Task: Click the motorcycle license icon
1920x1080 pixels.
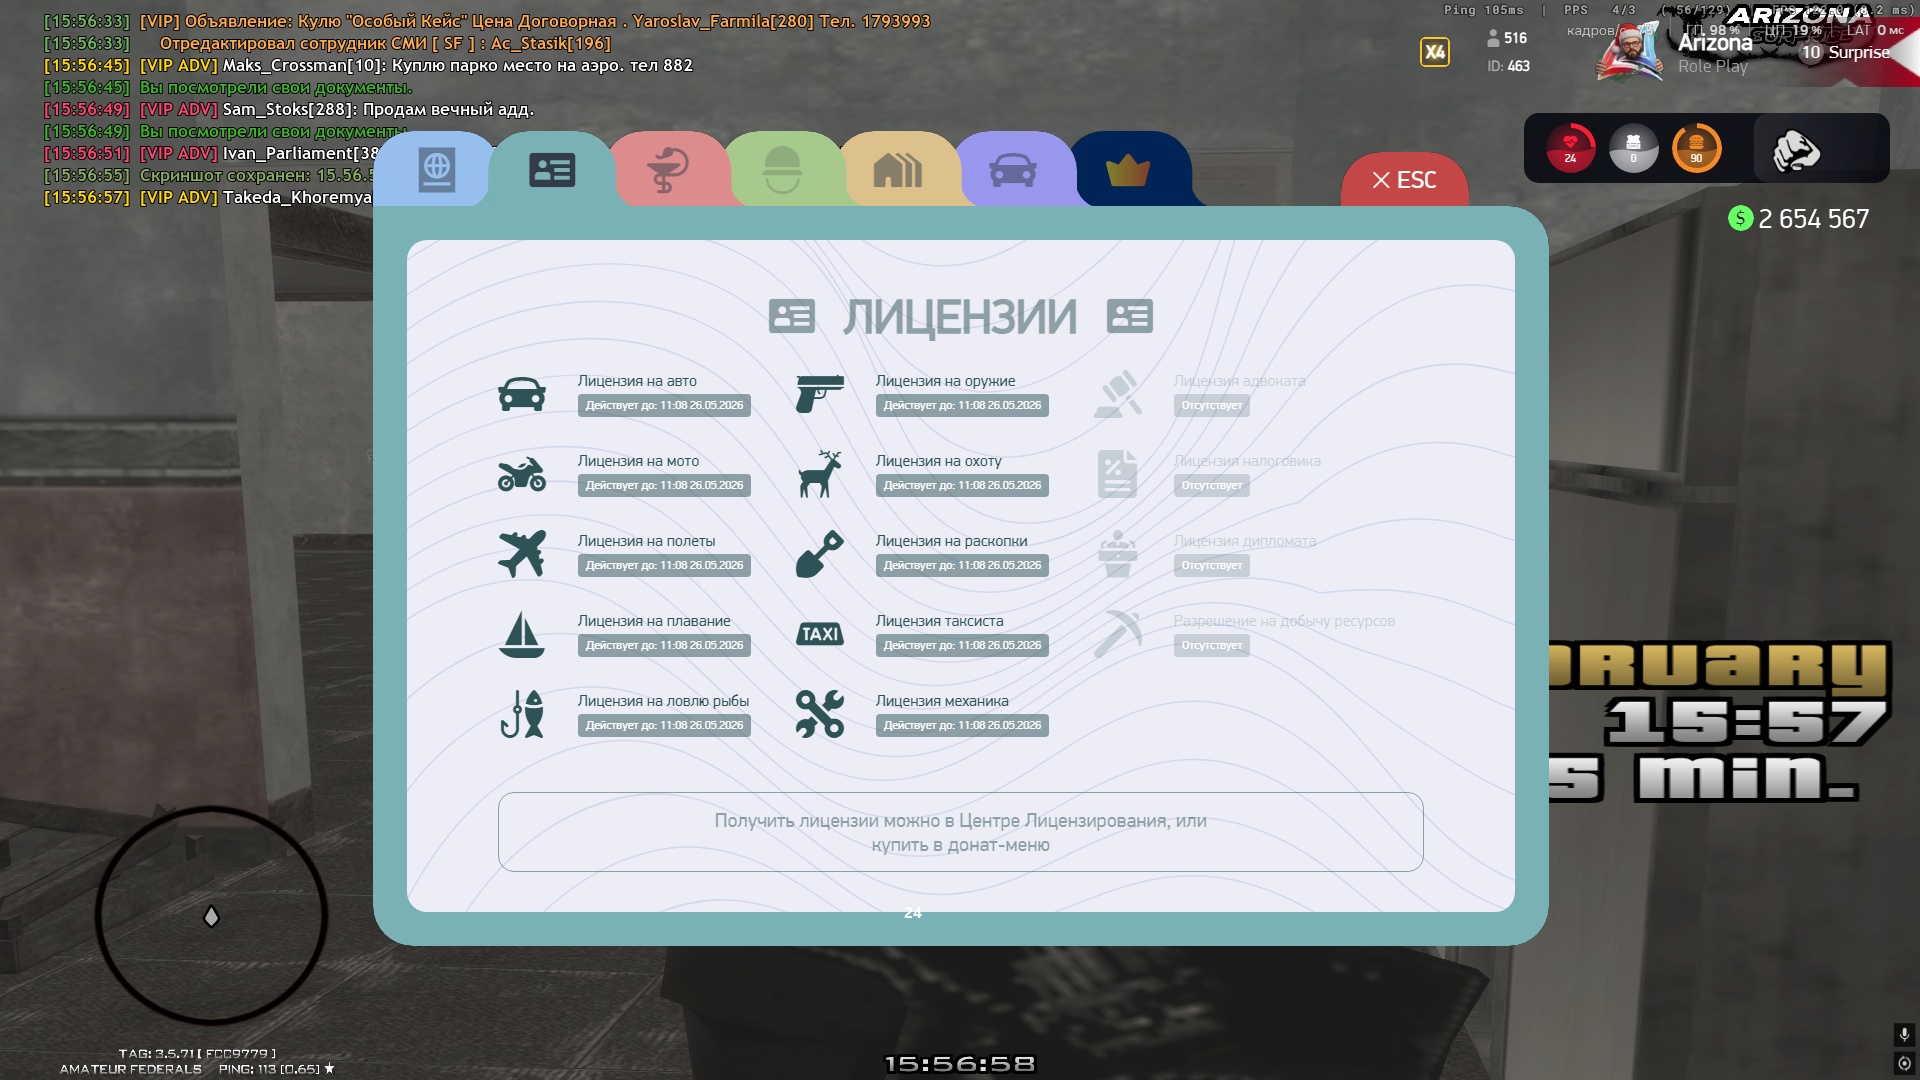Action: pos(522,474)
